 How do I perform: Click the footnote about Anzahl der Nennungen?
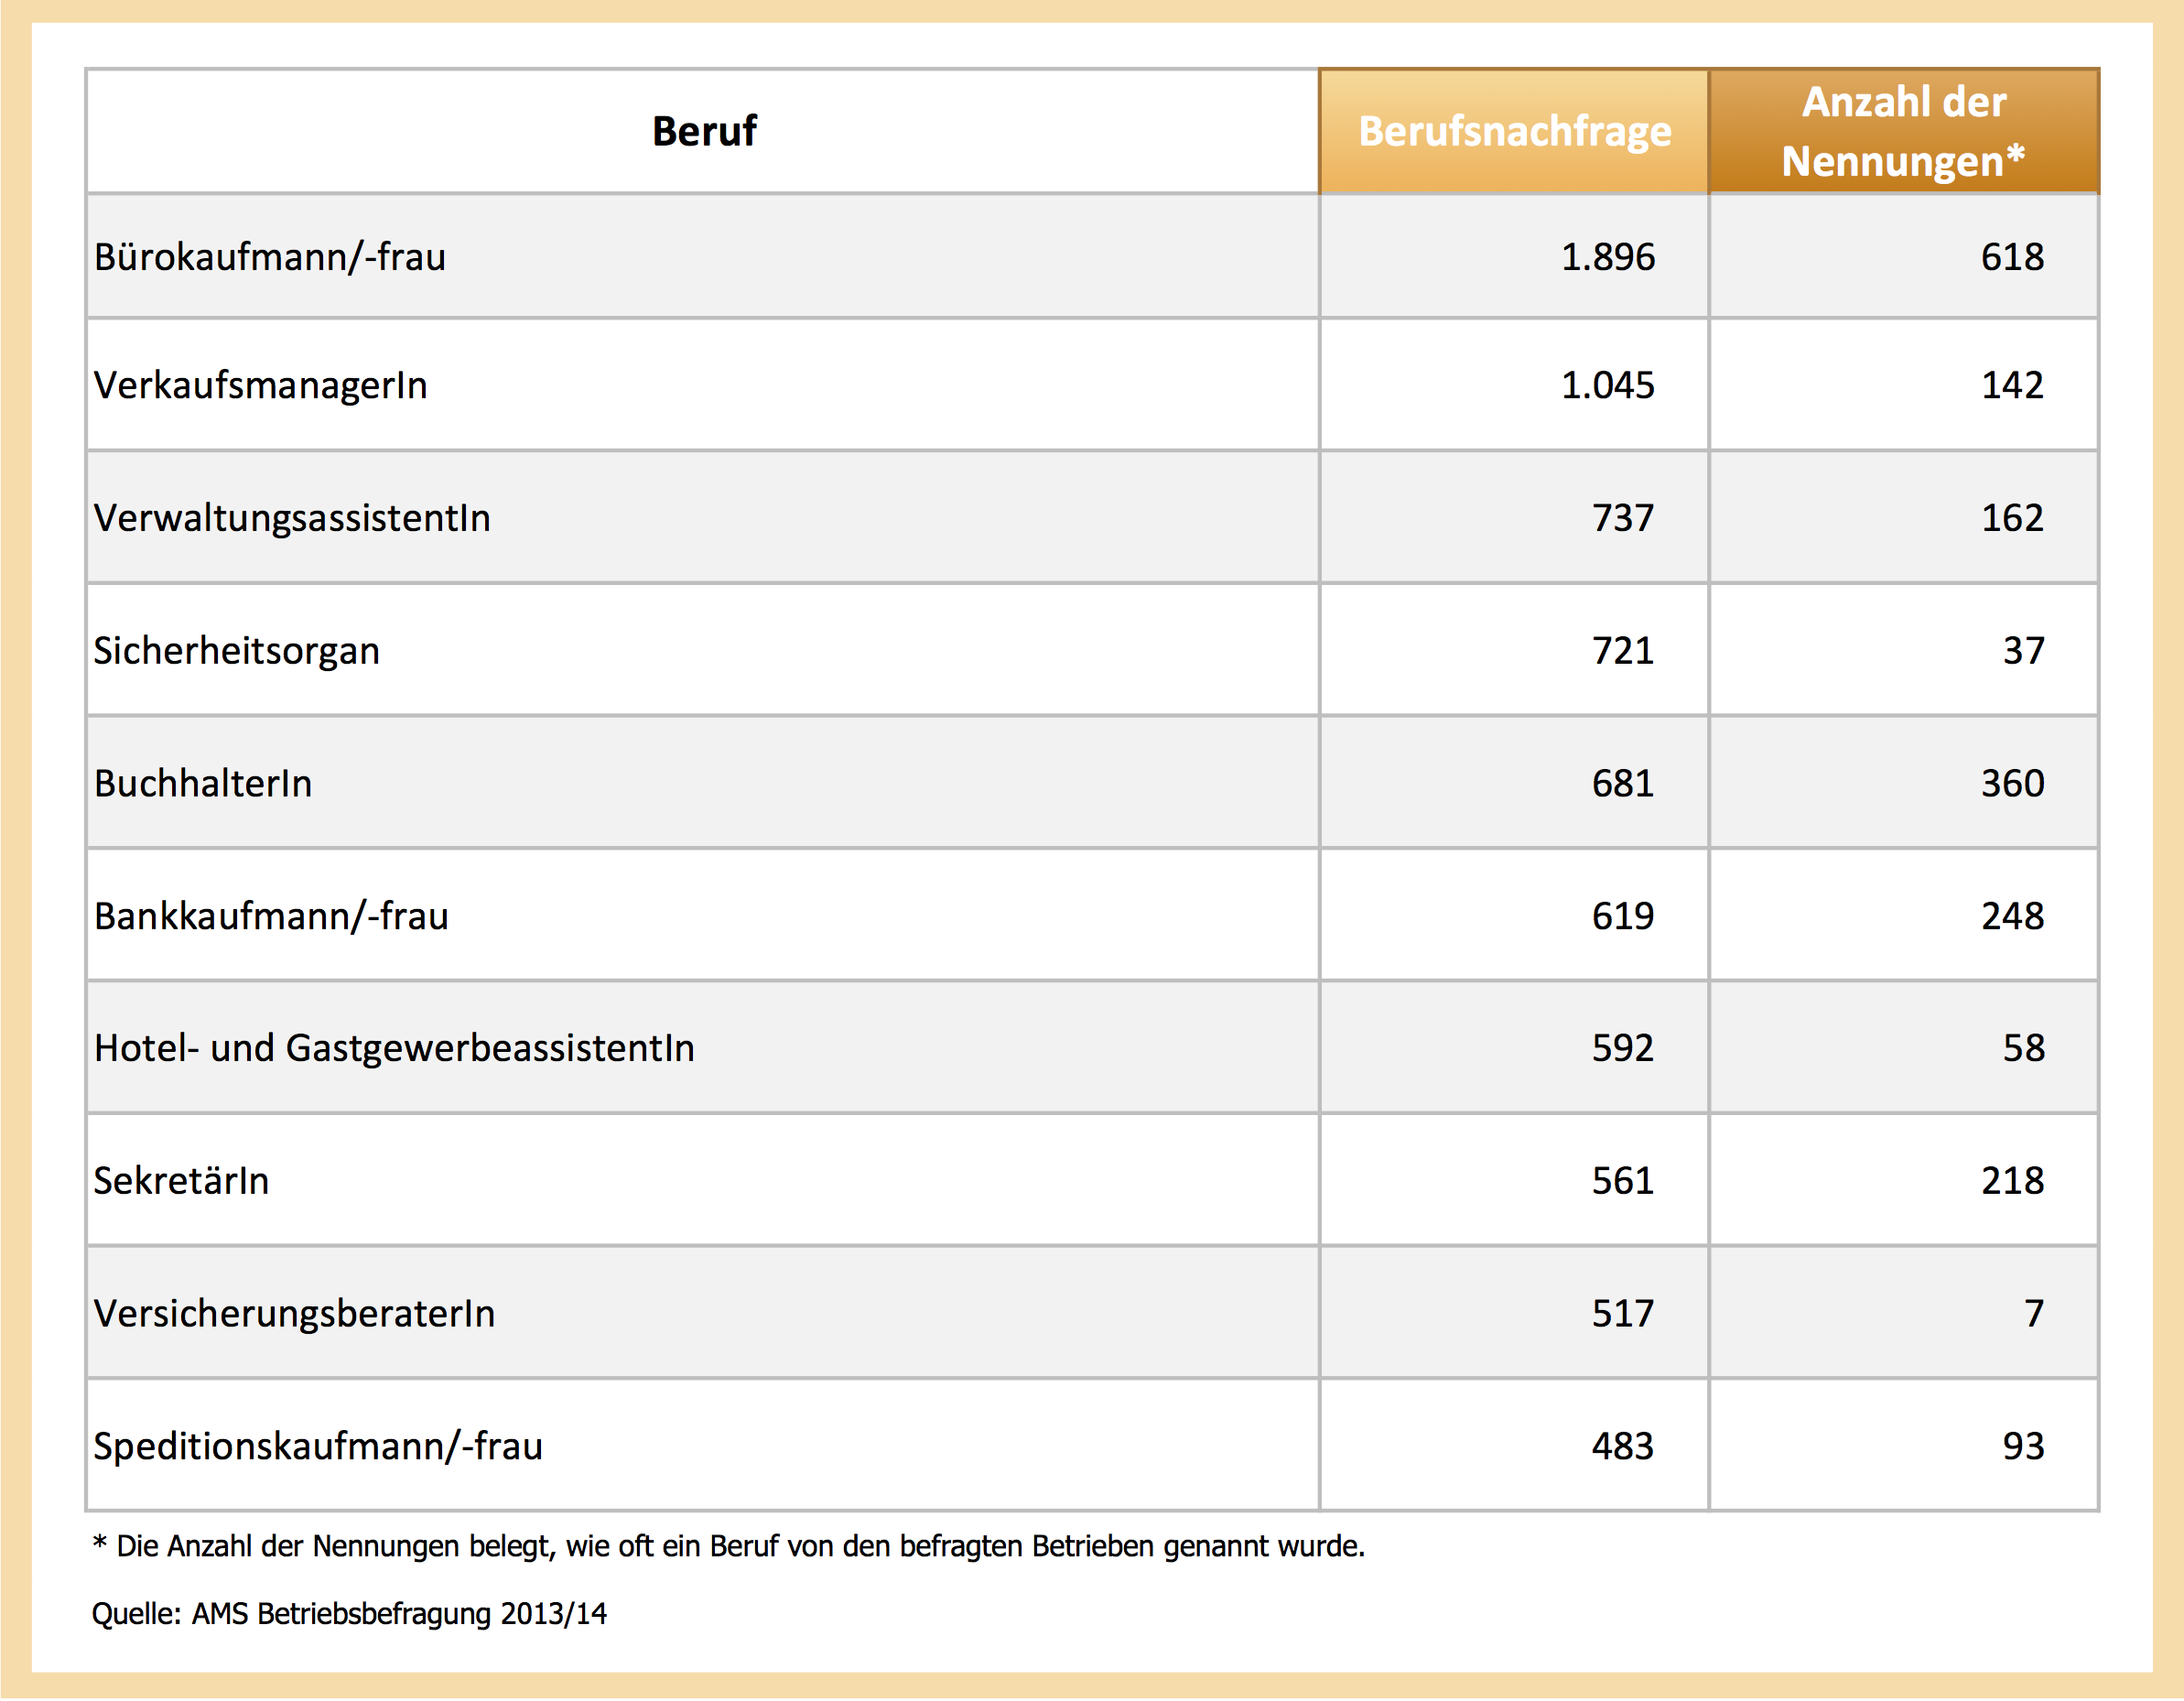(728, 1546)
